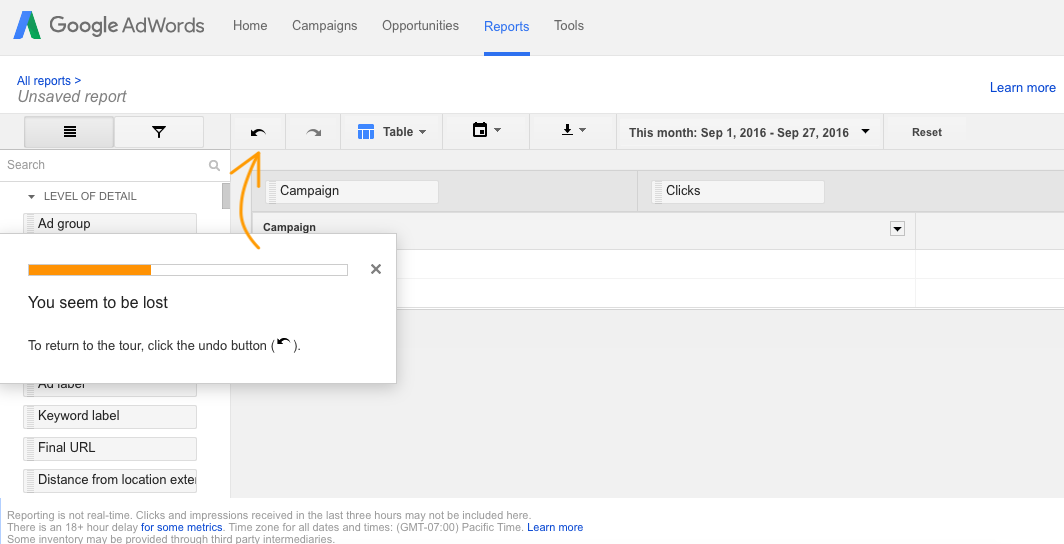Image resolution: width=1064 pixels, height=544 pixels.
Task: Open the filter funnel panel
Action: click(x=159, y=132)
